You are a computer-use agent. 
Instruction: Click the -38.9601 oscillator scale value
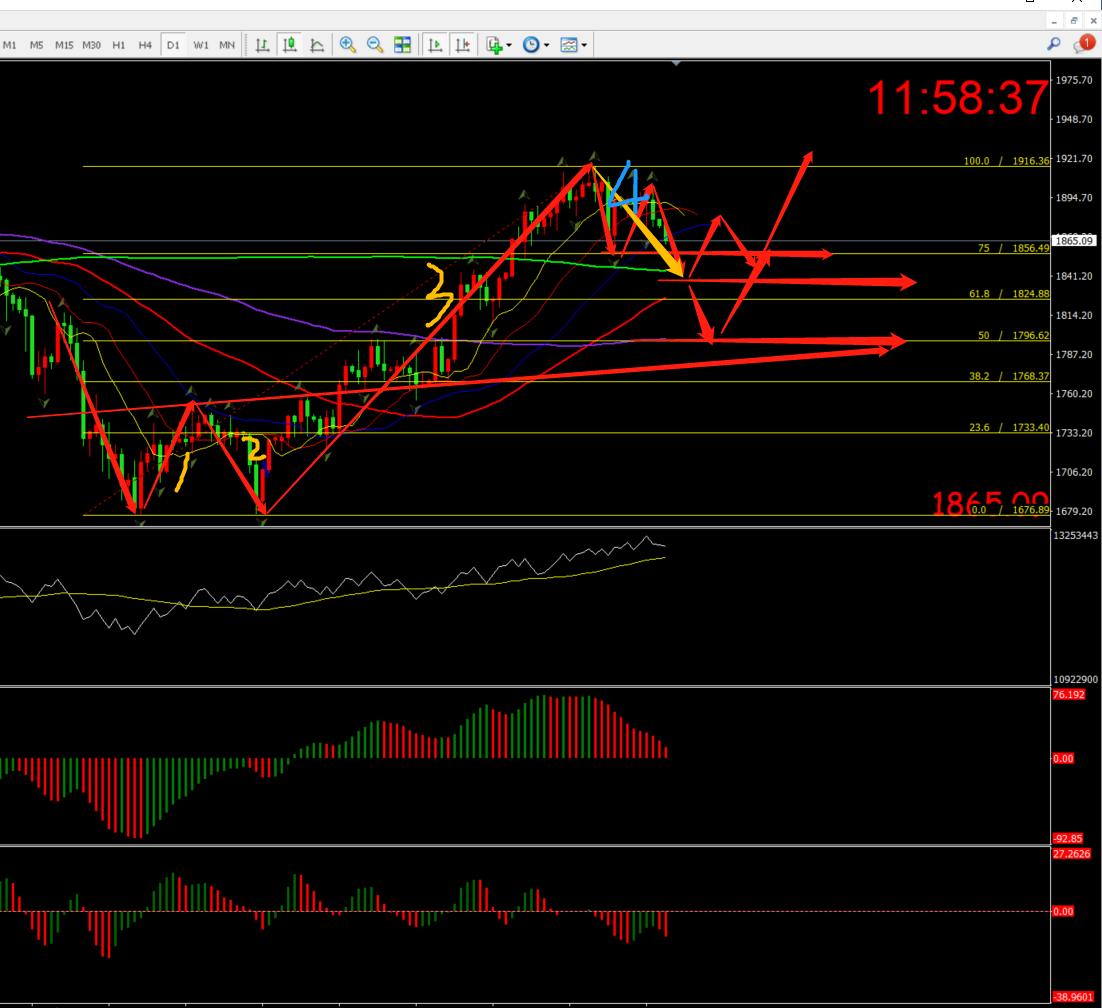pyautogui.click(x=1073, y=997)
